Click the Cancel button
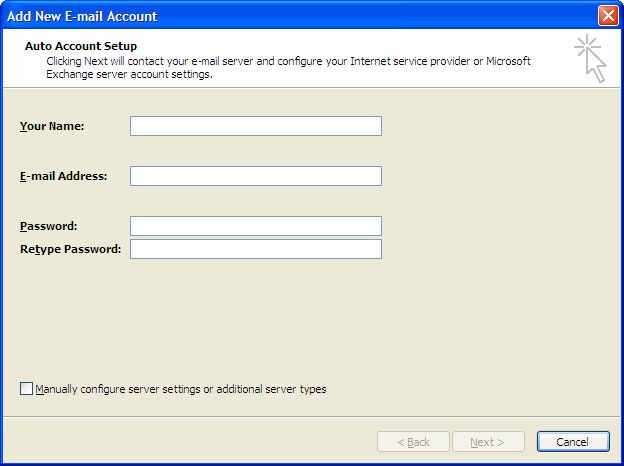 click(573, 442)
